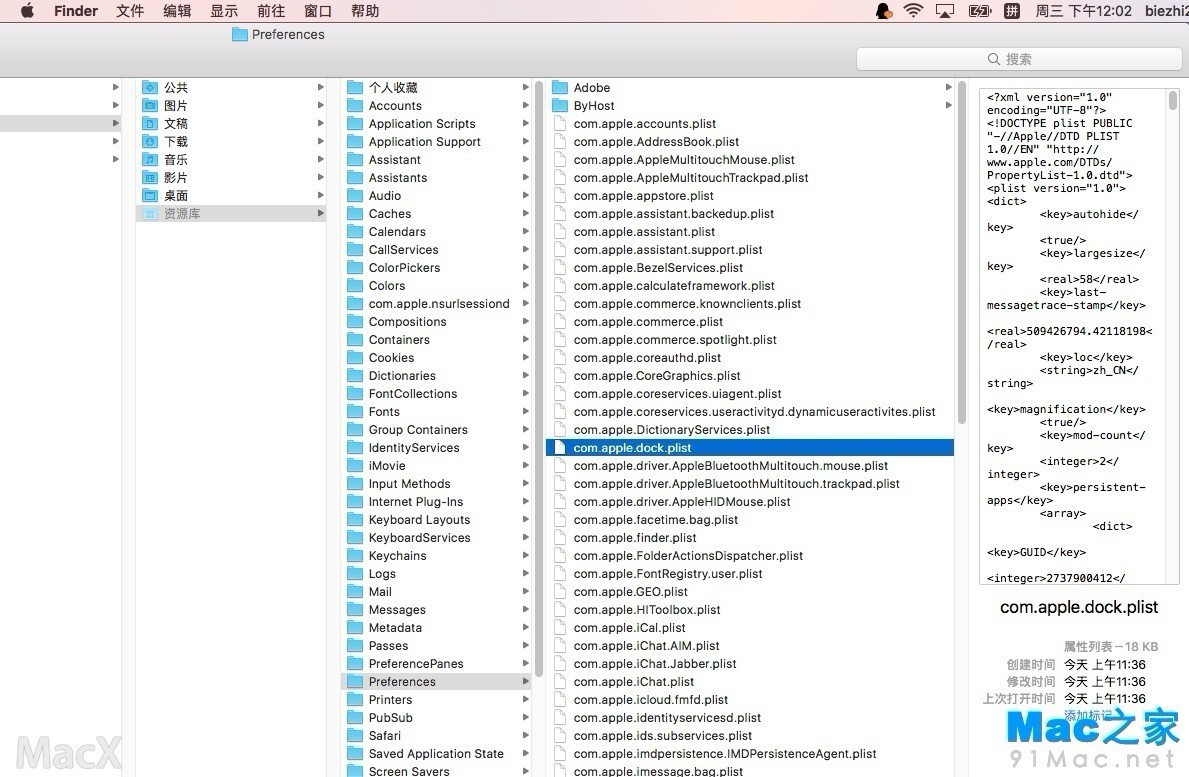
Task: Click the com.apple.dock.plist file icon
Action: pyautogui.click(x=560, y=448)
